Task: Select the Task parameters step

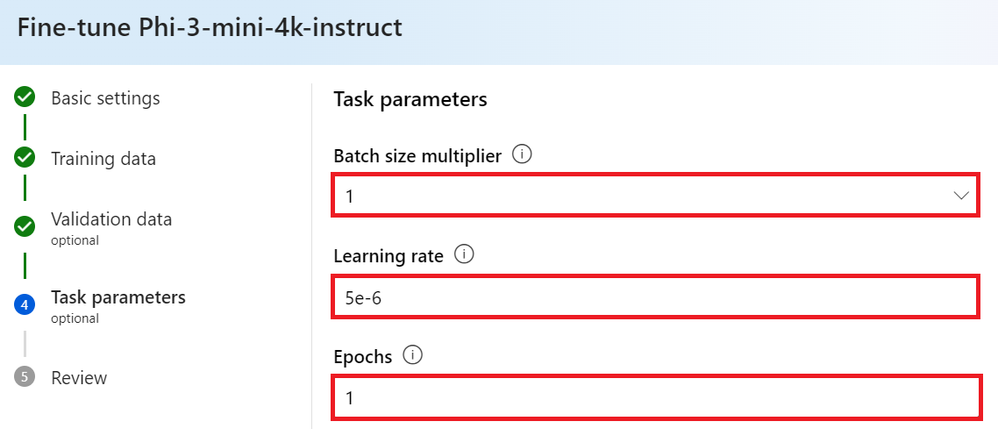Action: (x=118, y=297)
